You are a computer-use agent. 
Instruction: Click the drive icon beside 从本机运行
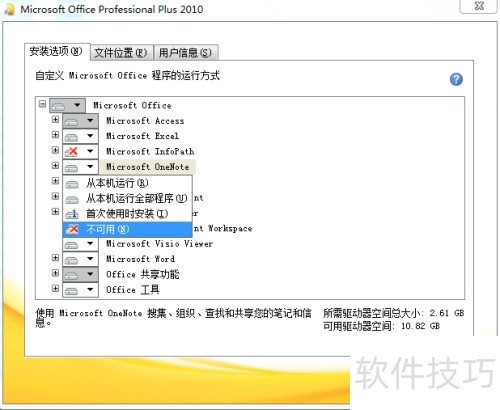pyautogui.click(x=72, y=184)
